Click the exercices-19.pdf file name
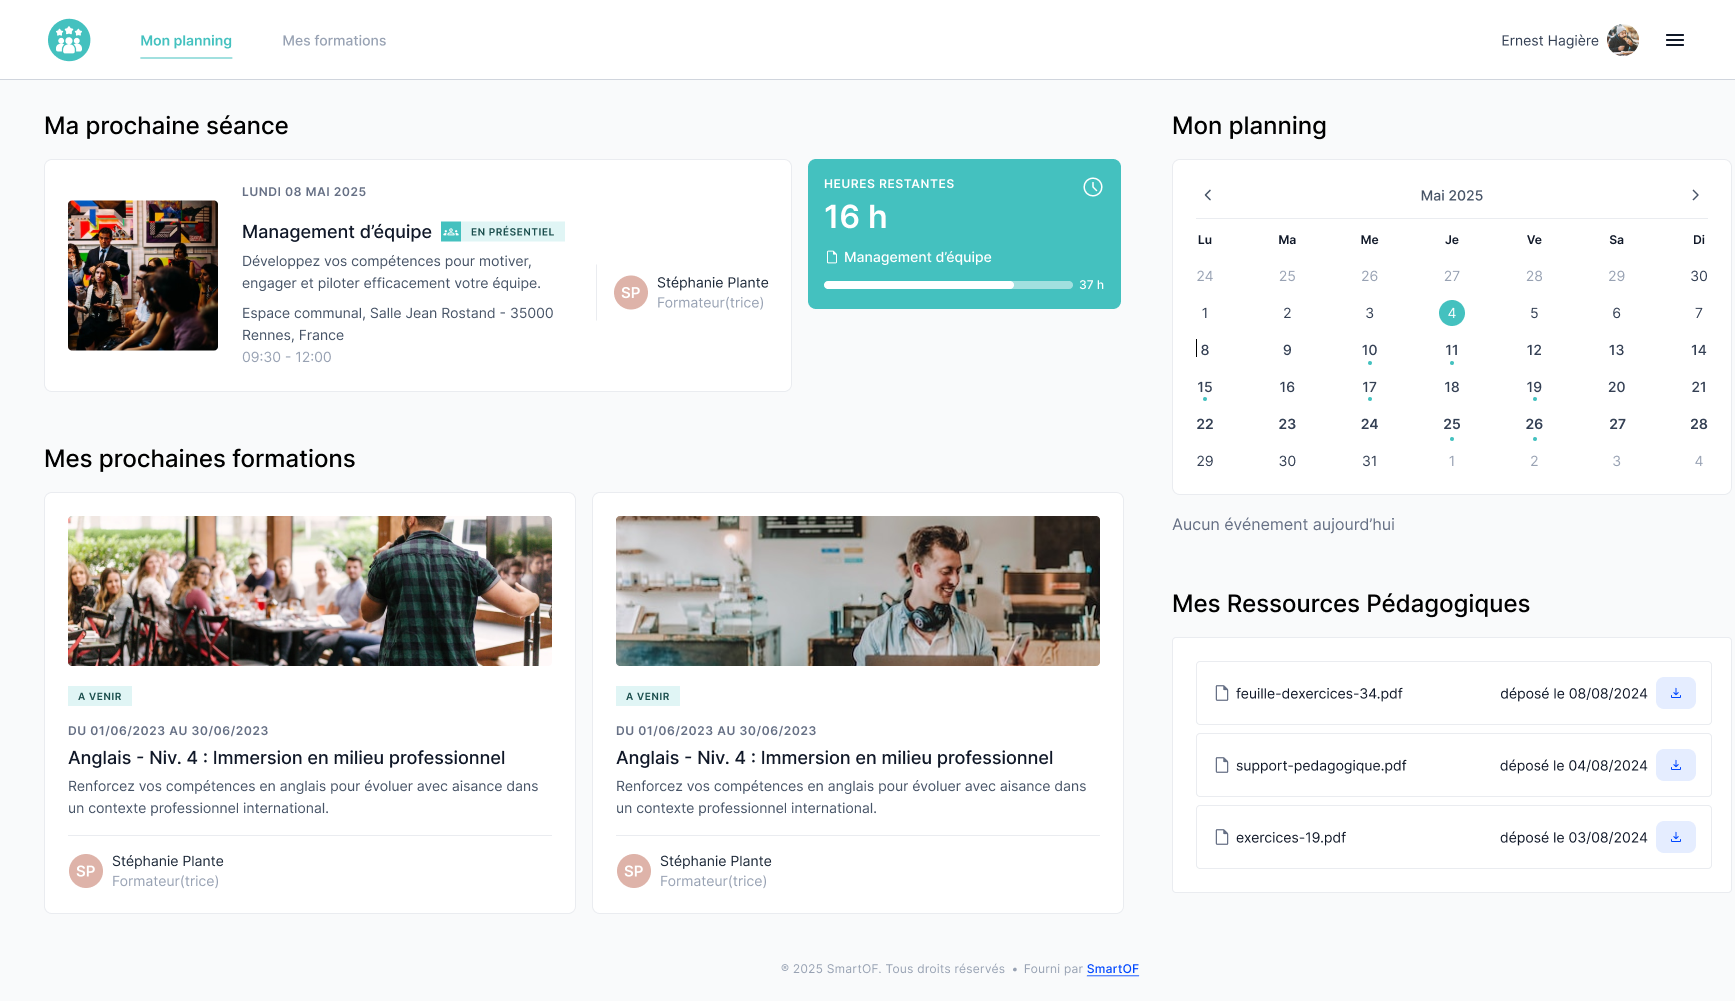Screen dimensions: 1735x1001 [1291, 837]
